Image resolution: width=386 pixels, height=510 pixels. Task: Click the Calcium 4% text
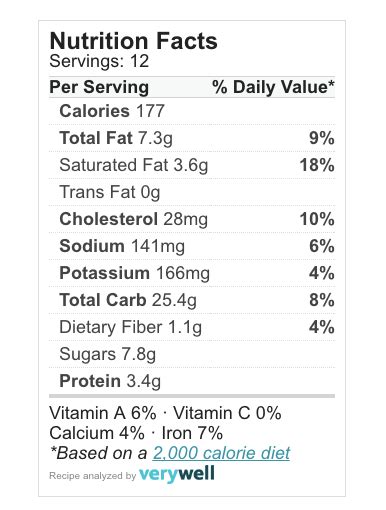(x=97, y=433)
